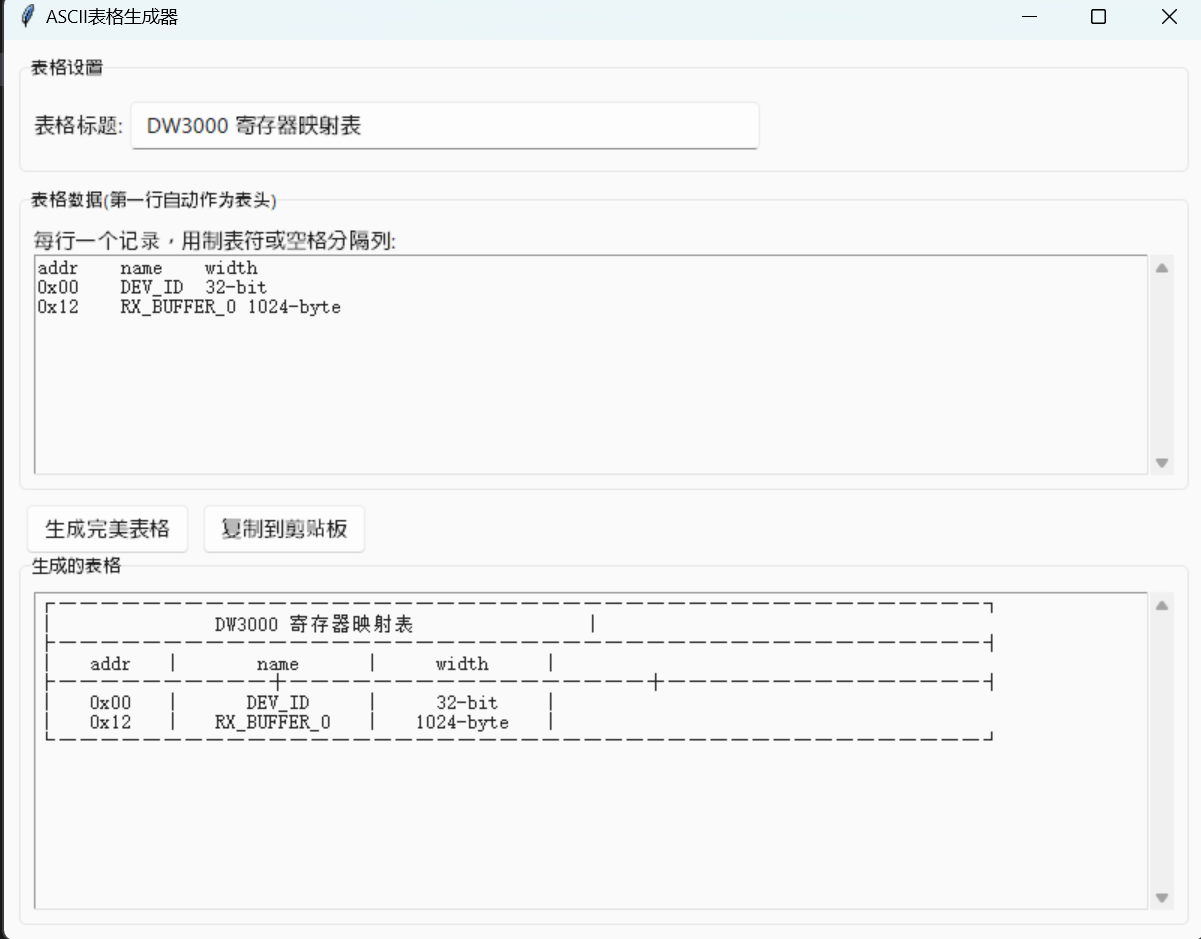Place cursor on the 0x00 DEV_ID input line
The image size is (1201, 939).
pos(152,288)
